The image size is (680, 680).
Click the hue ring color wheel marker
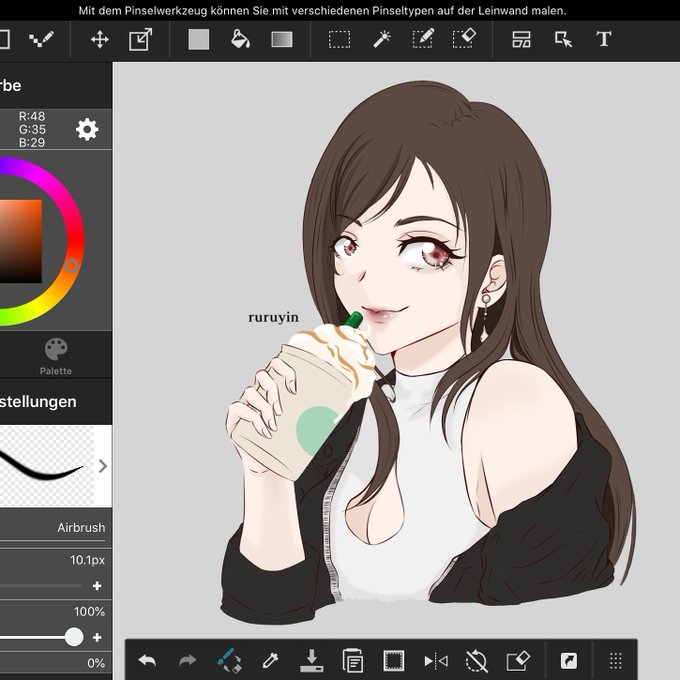[72, 265]
